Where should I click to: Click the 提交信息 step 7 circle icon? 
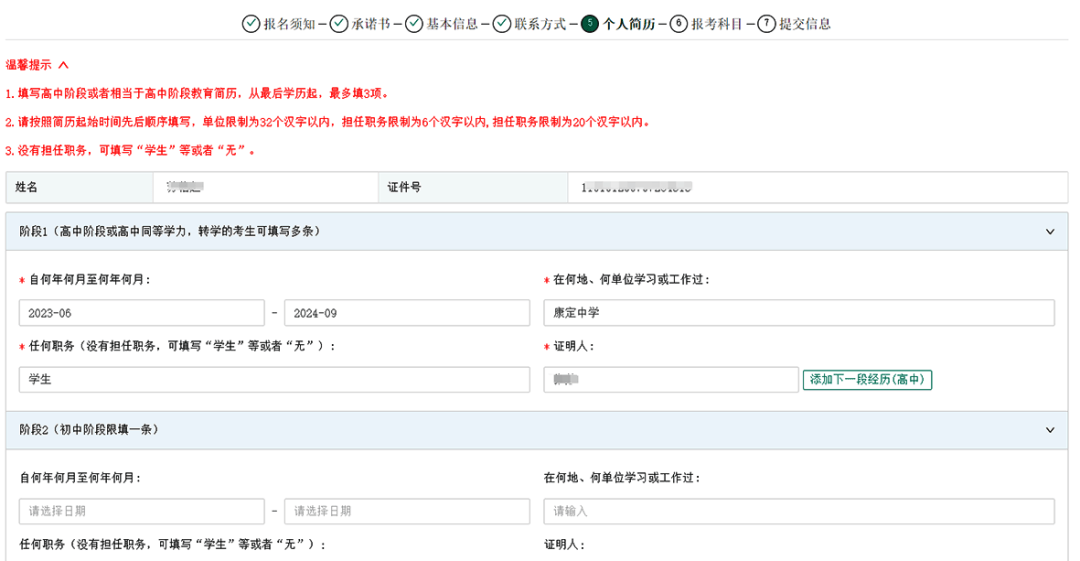[766, 24]
